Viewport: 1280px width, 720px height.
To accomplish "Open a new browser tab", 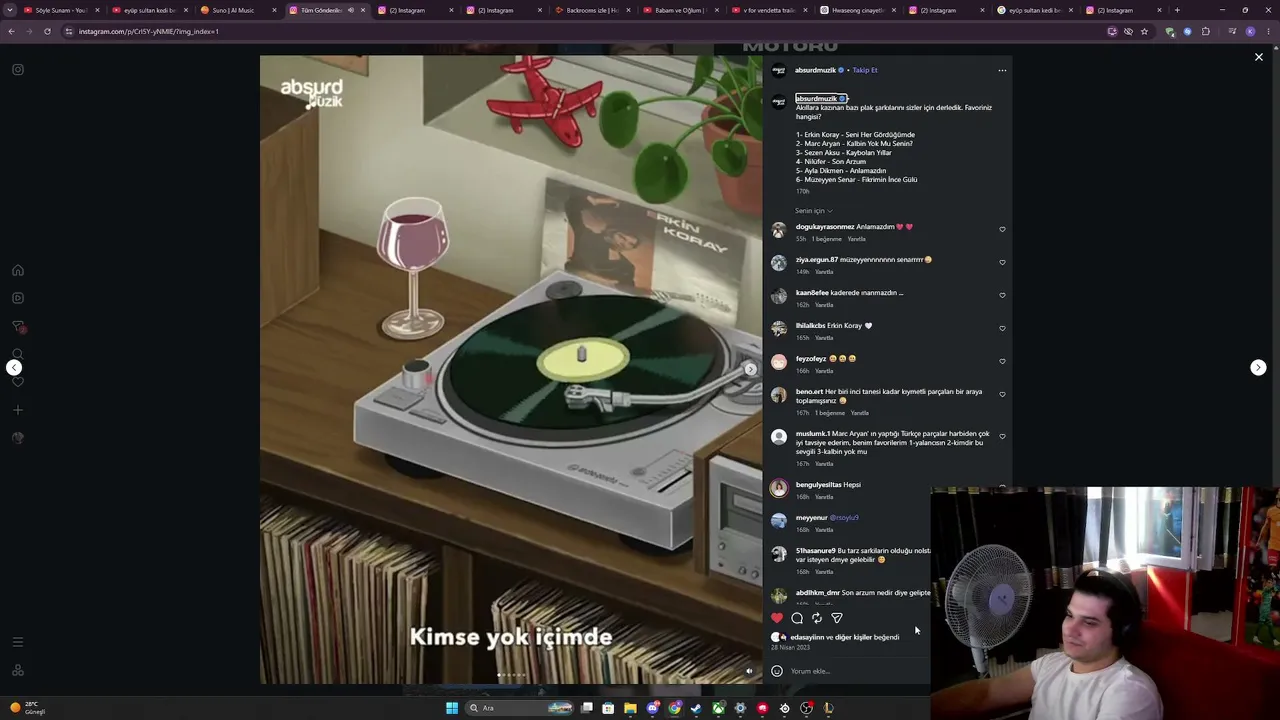I will point(1177,10).
